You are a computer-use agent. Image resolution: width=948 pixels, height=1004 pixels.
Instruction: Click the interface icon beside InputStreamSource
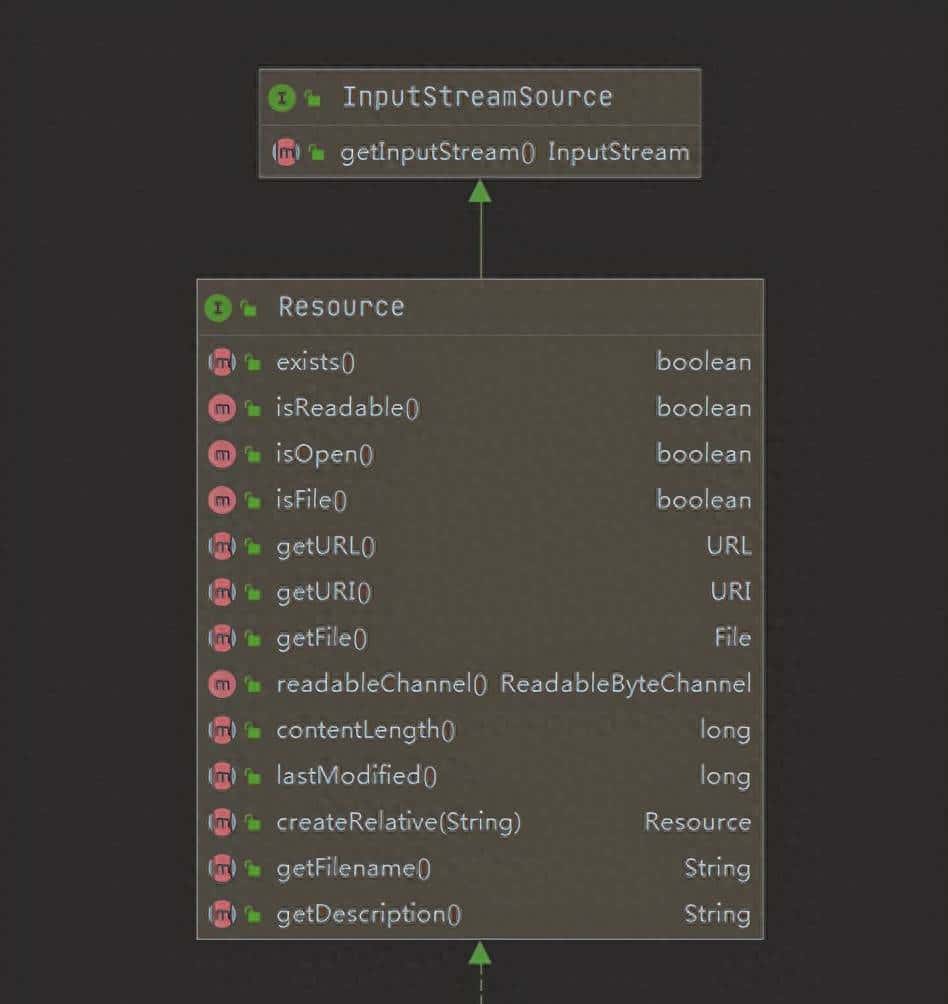click(282, 98)
